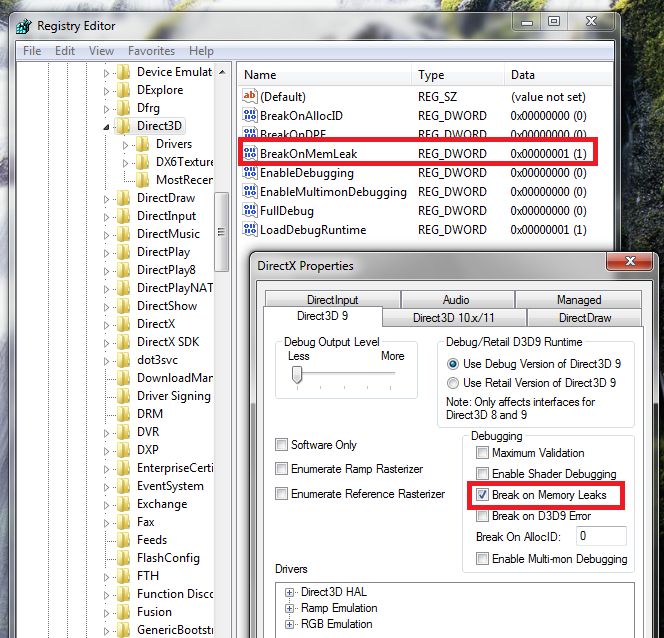Expand Direct3D HAL driver node
Viewport: 664px width, 638px height.
289,592
